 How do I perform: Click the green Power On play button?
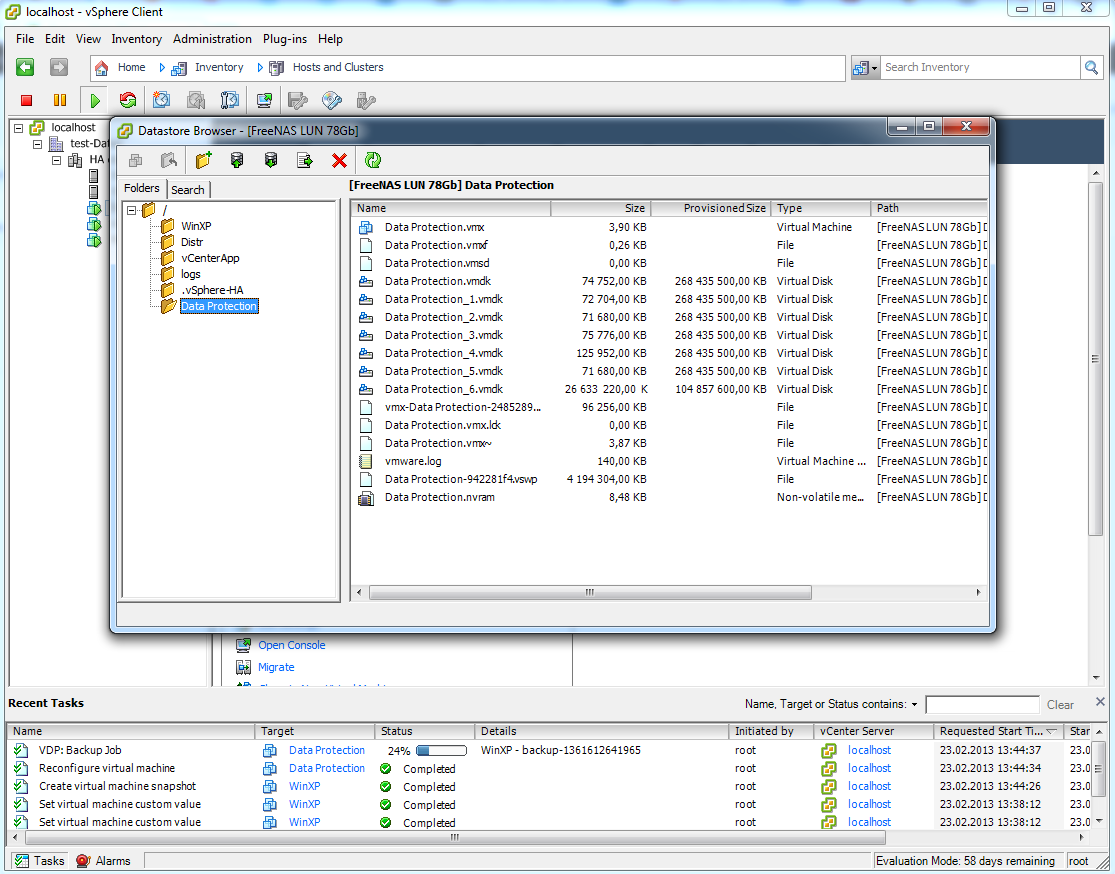(95, 100)
